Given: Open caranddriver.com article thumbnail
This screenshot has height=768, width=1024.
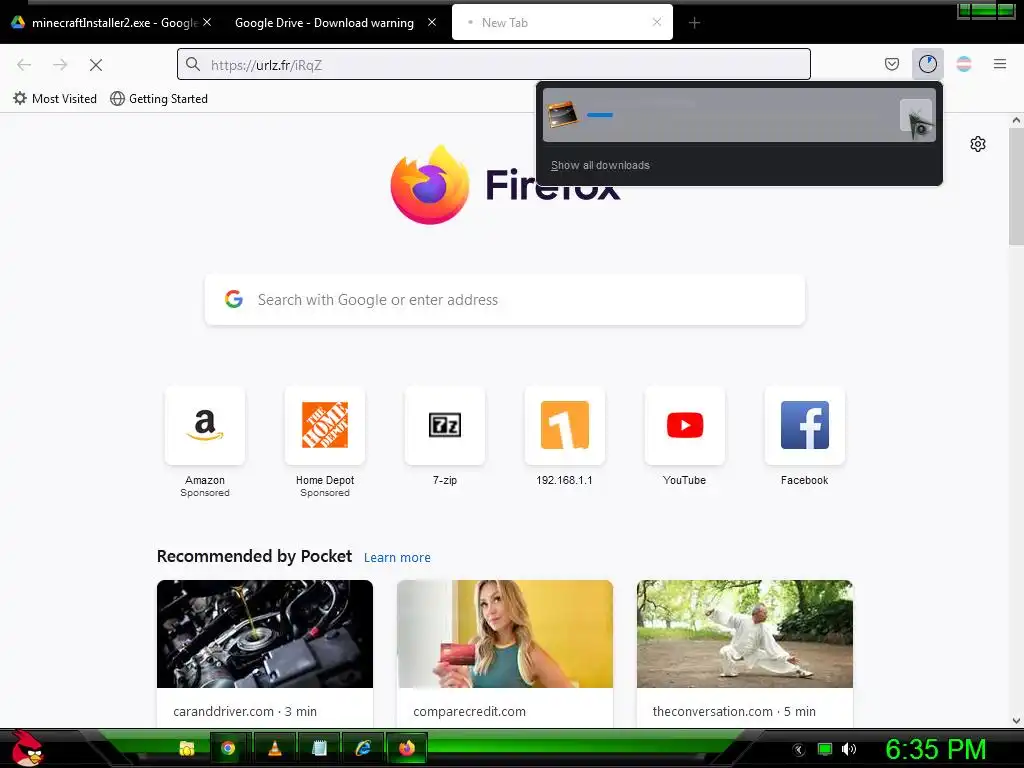Looking at the screenshot, I should (264, 633).
